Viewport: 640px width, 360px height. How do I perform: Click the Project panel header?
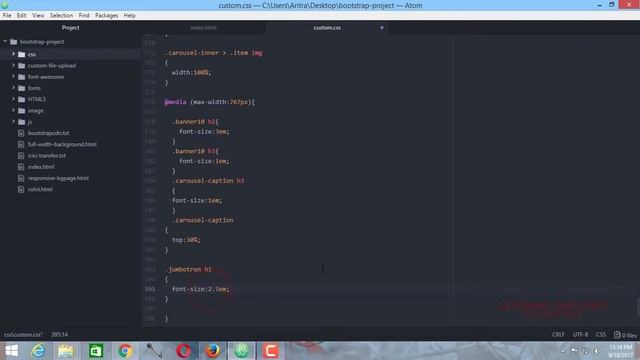point(70,28)
